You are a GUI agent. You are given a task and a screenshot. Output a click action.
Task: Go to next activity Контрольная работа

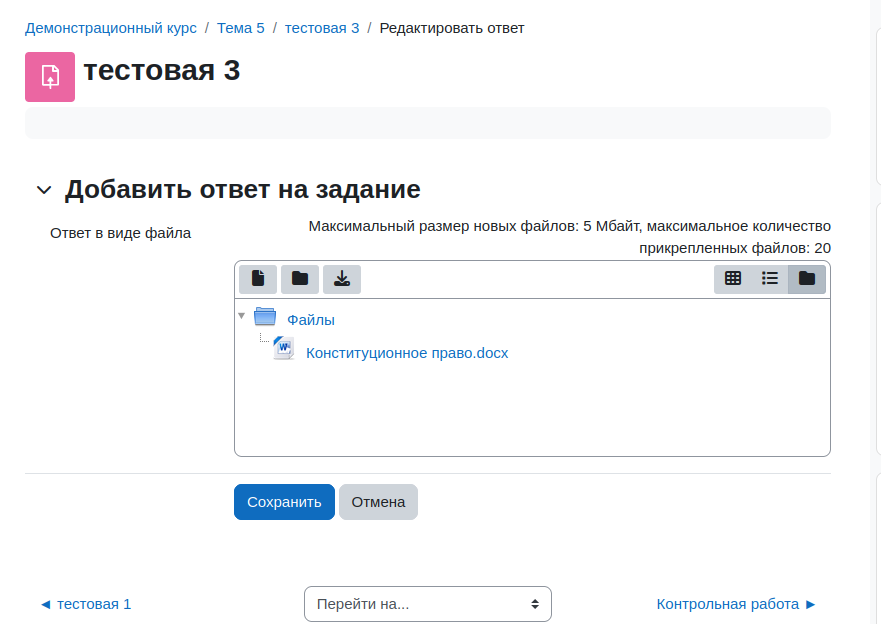click(x=737, y=604)
